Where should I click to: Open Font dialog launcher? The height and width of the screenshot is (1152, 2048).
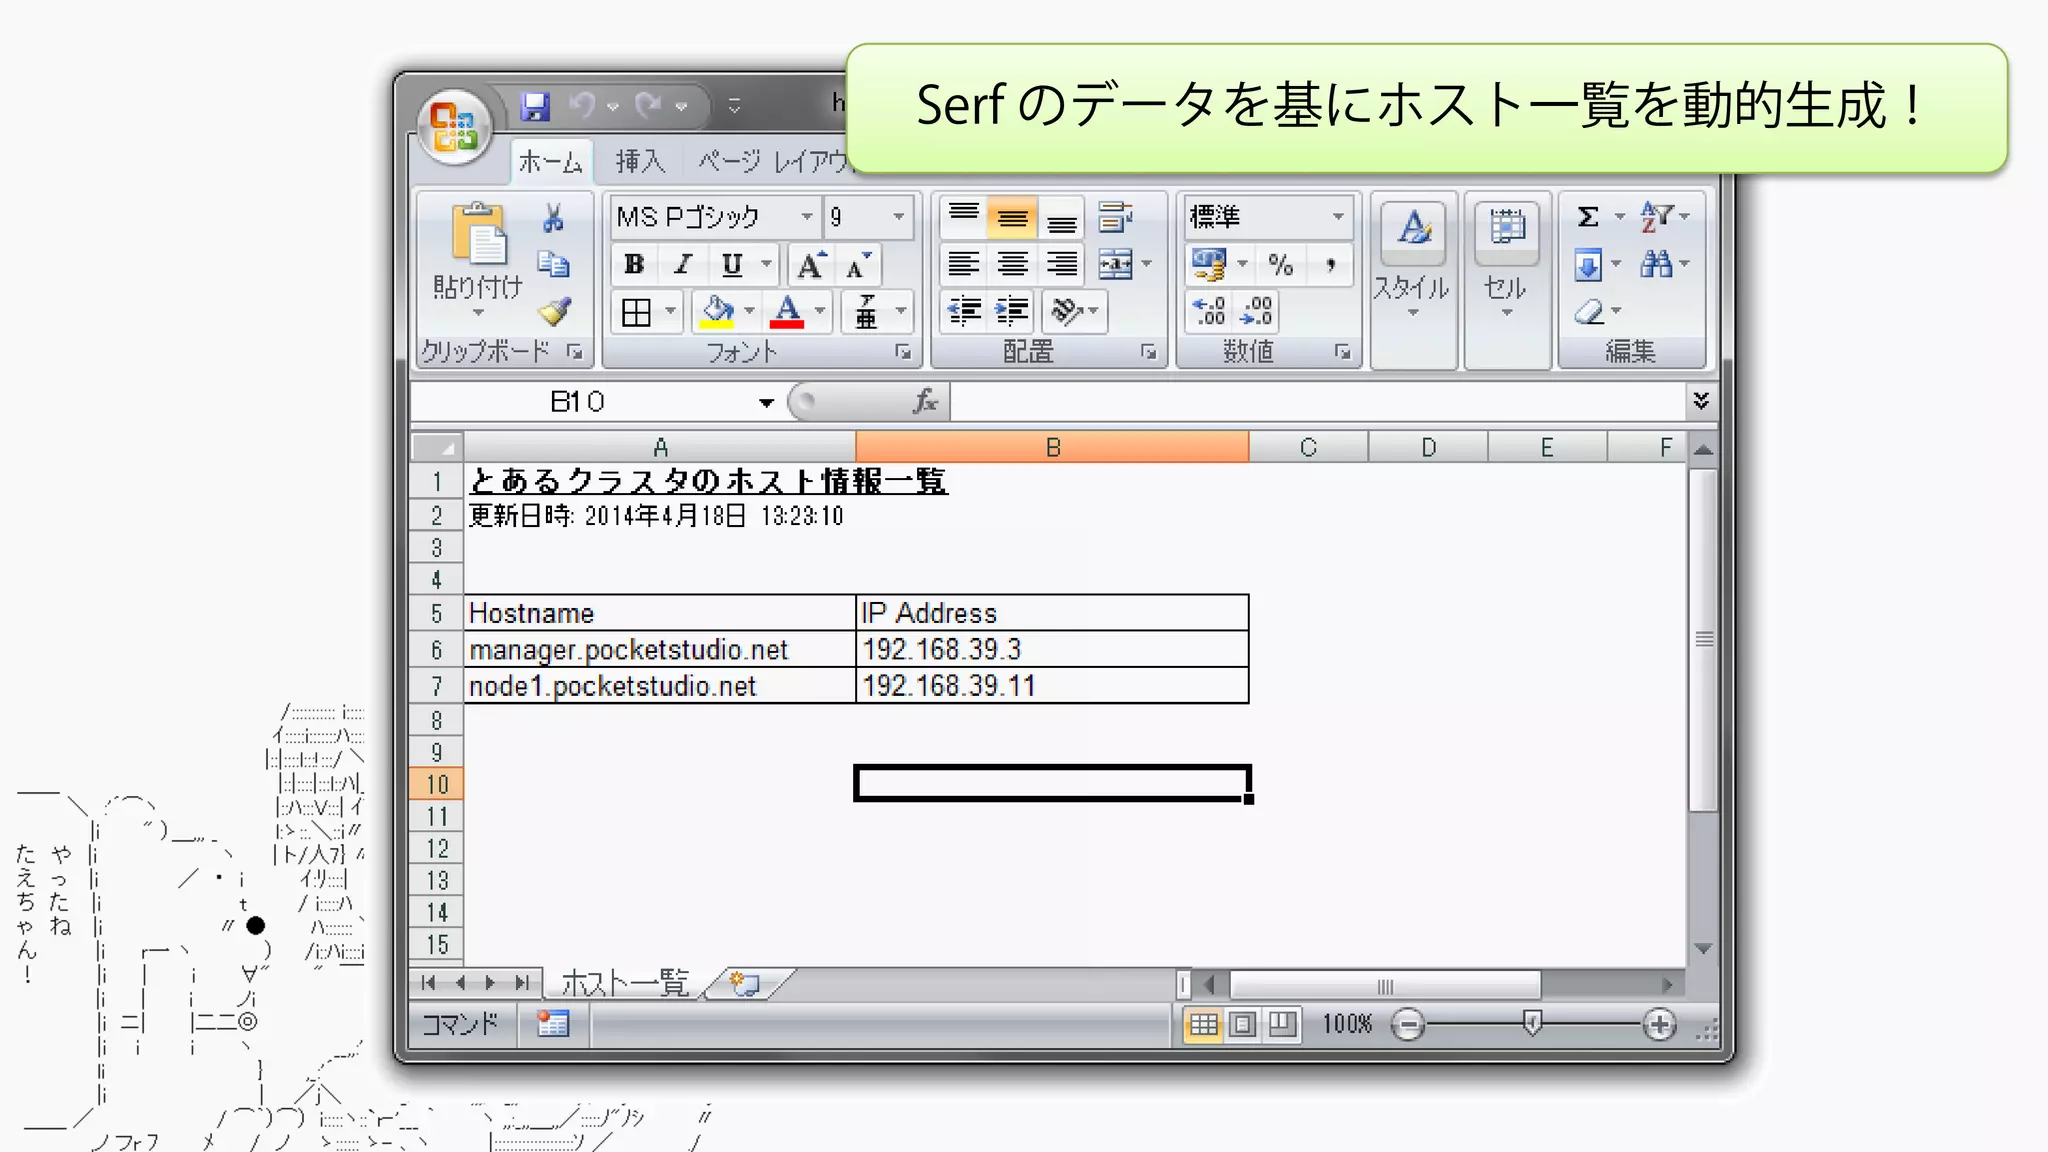(903, 352)
